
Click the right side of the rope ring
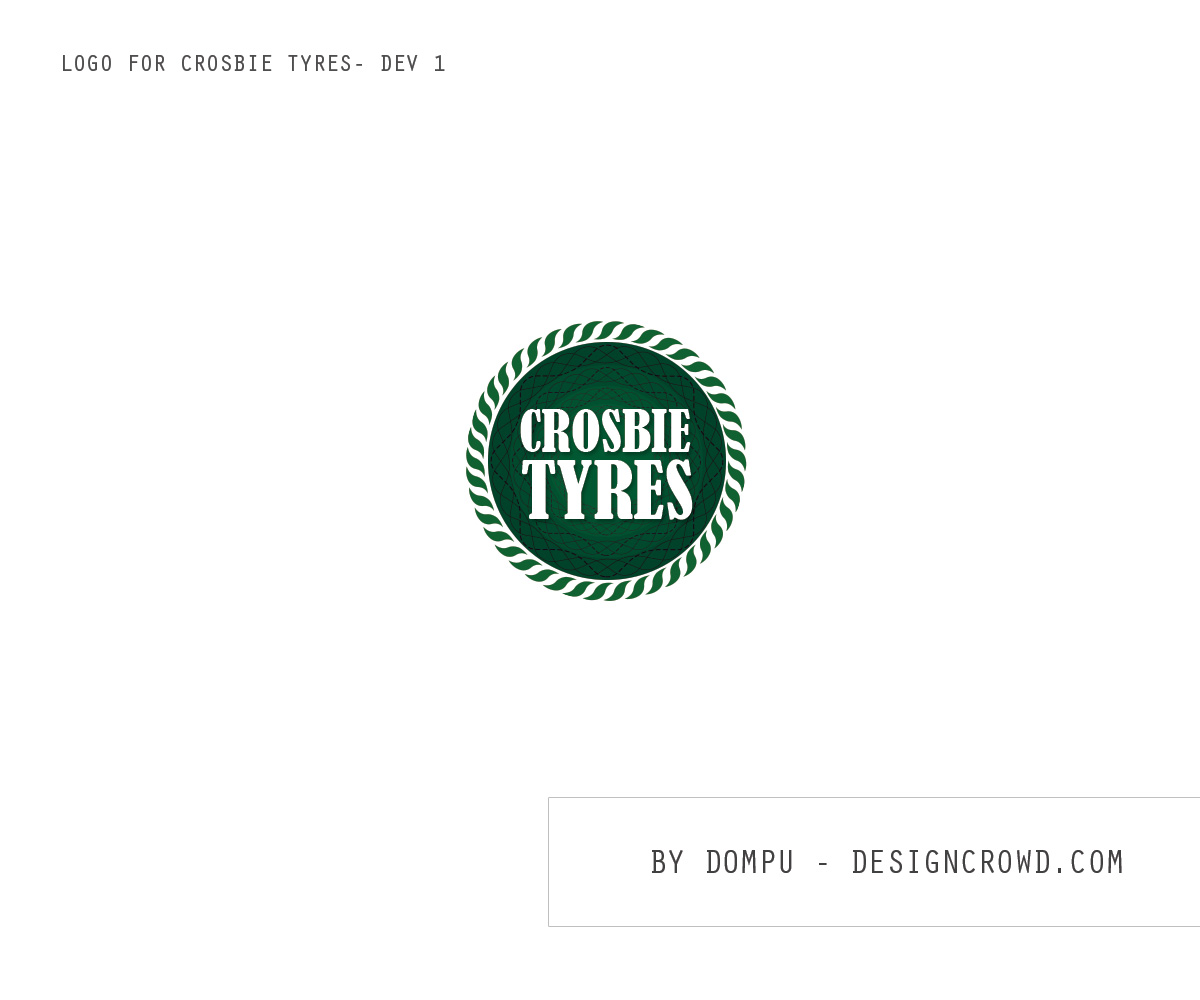coord(736,461)
